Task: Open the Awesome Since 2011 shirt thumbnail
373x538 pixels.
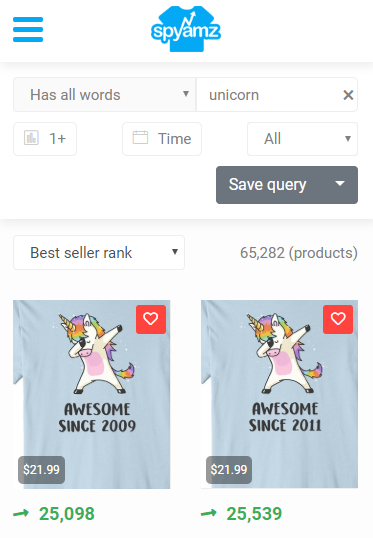Action: (279, 395)
